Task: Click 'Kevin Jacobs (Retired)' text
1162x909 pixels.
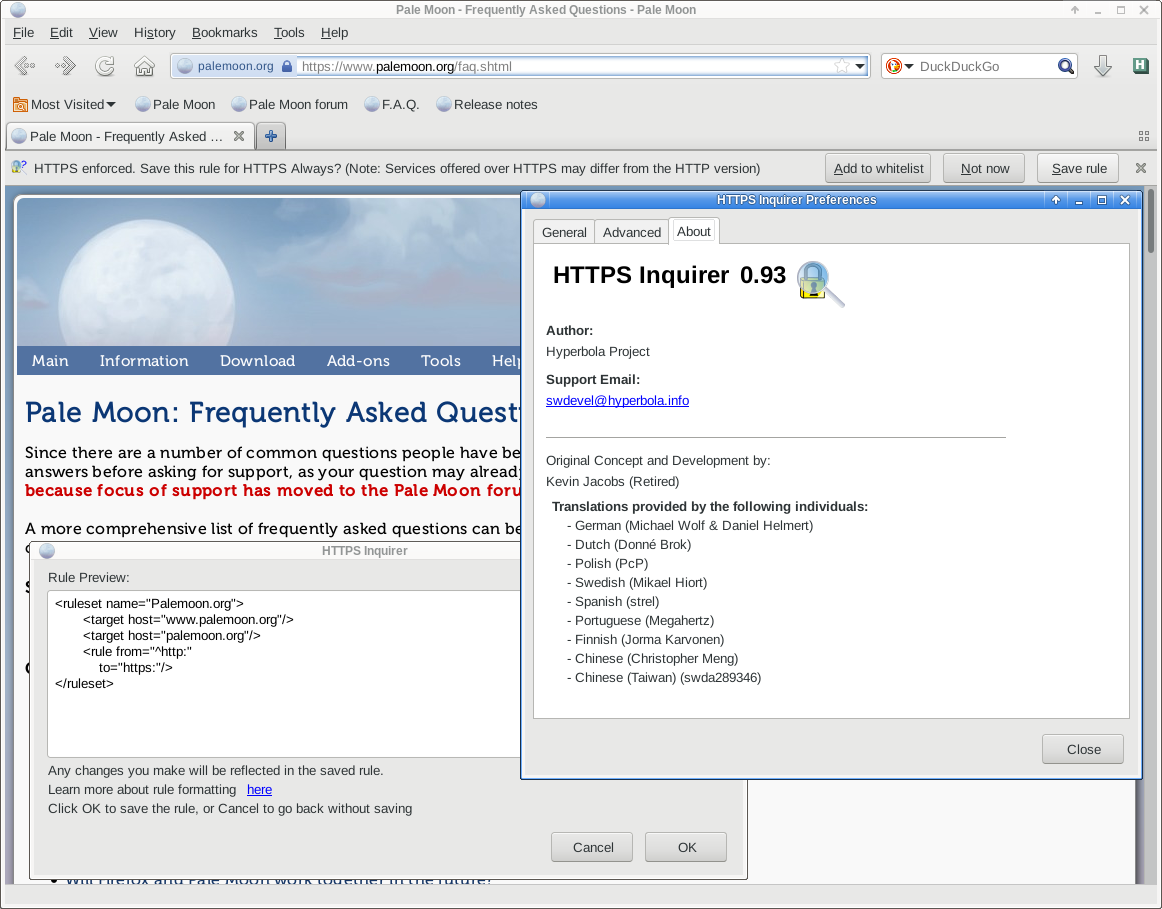Action: pos(612,482)
